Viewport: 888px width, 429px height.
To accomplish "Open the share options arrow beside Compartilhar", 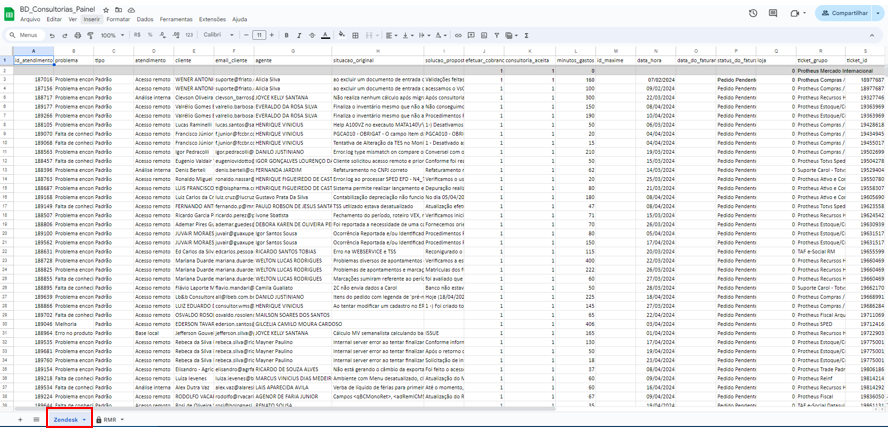I will pos(878,13).
